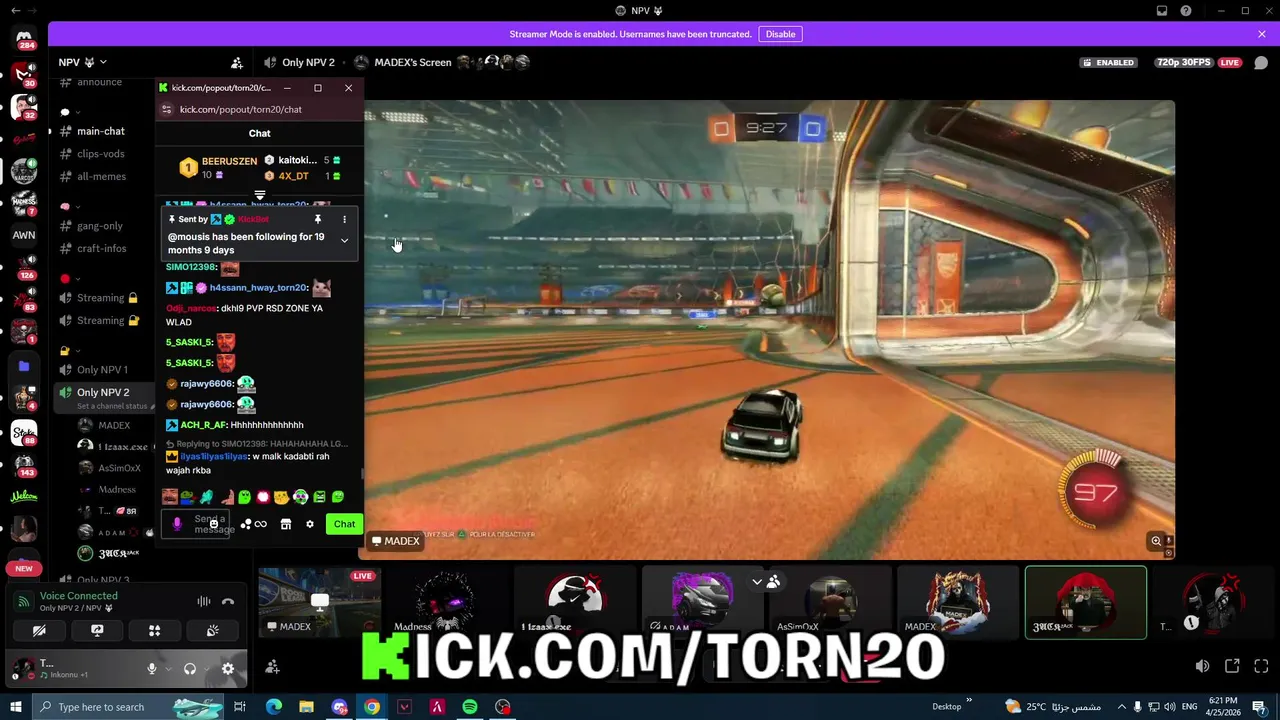1280x720 pixels.
Task: Adjust stream volume speaker icon
Action: (x=1202, y=666)
